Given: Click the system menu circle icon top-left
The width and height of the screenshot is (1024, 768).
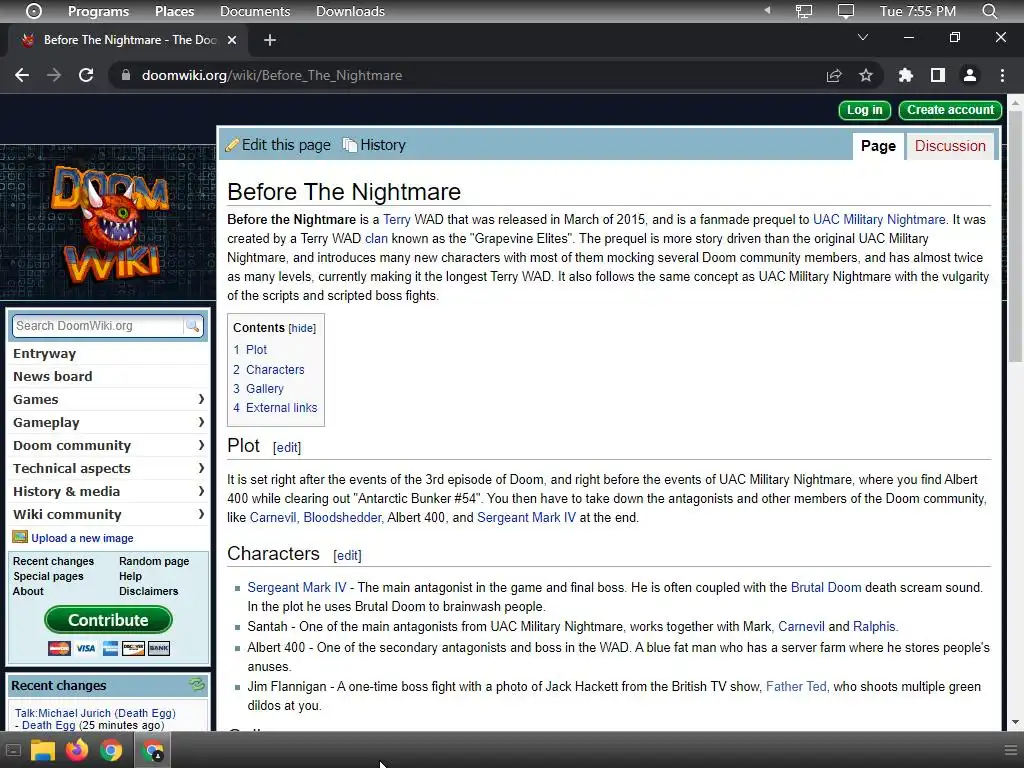Looking at the screenshot, I should point(33,11).
